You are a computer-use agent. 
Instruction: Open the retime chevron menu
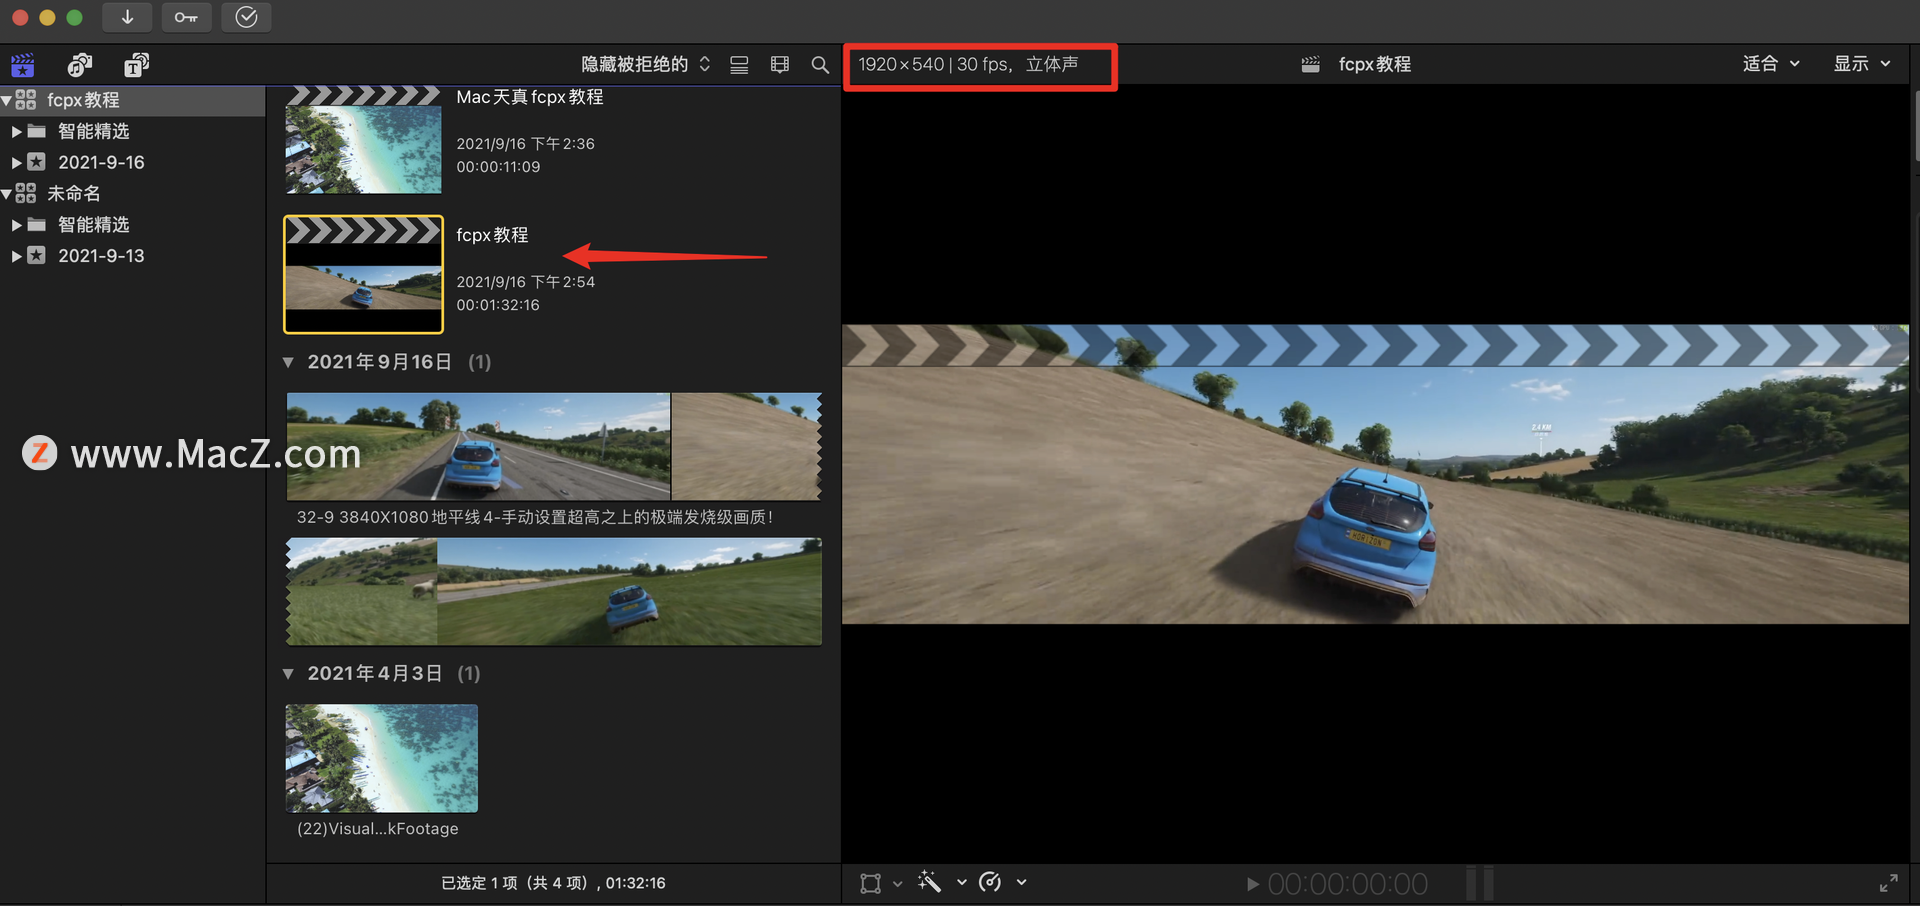point(1021,882)
